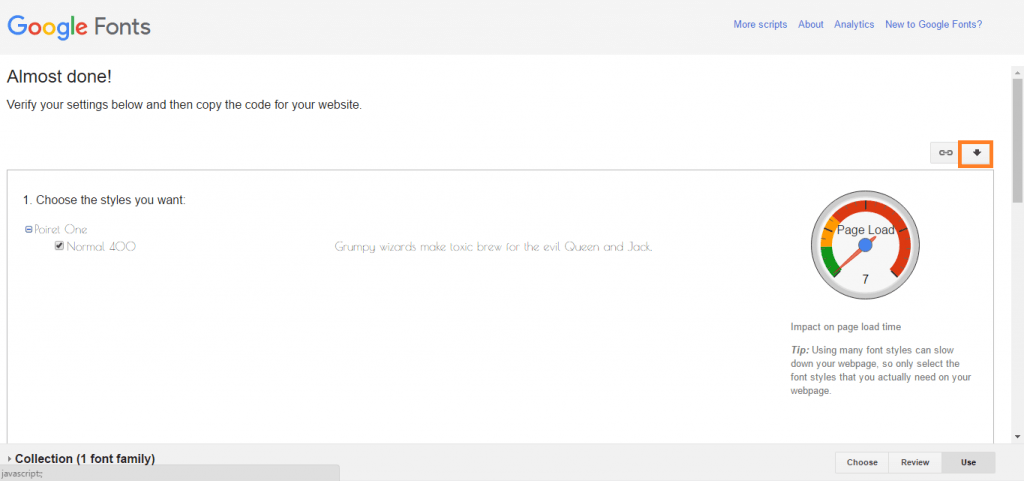Click the Impact on page load time caption
1024x481 pixels.
(846, 326)
